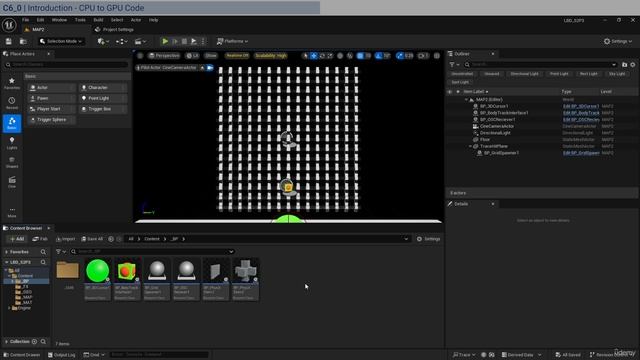Collapse the TraceHitPlane tree node

click(470, 146)
